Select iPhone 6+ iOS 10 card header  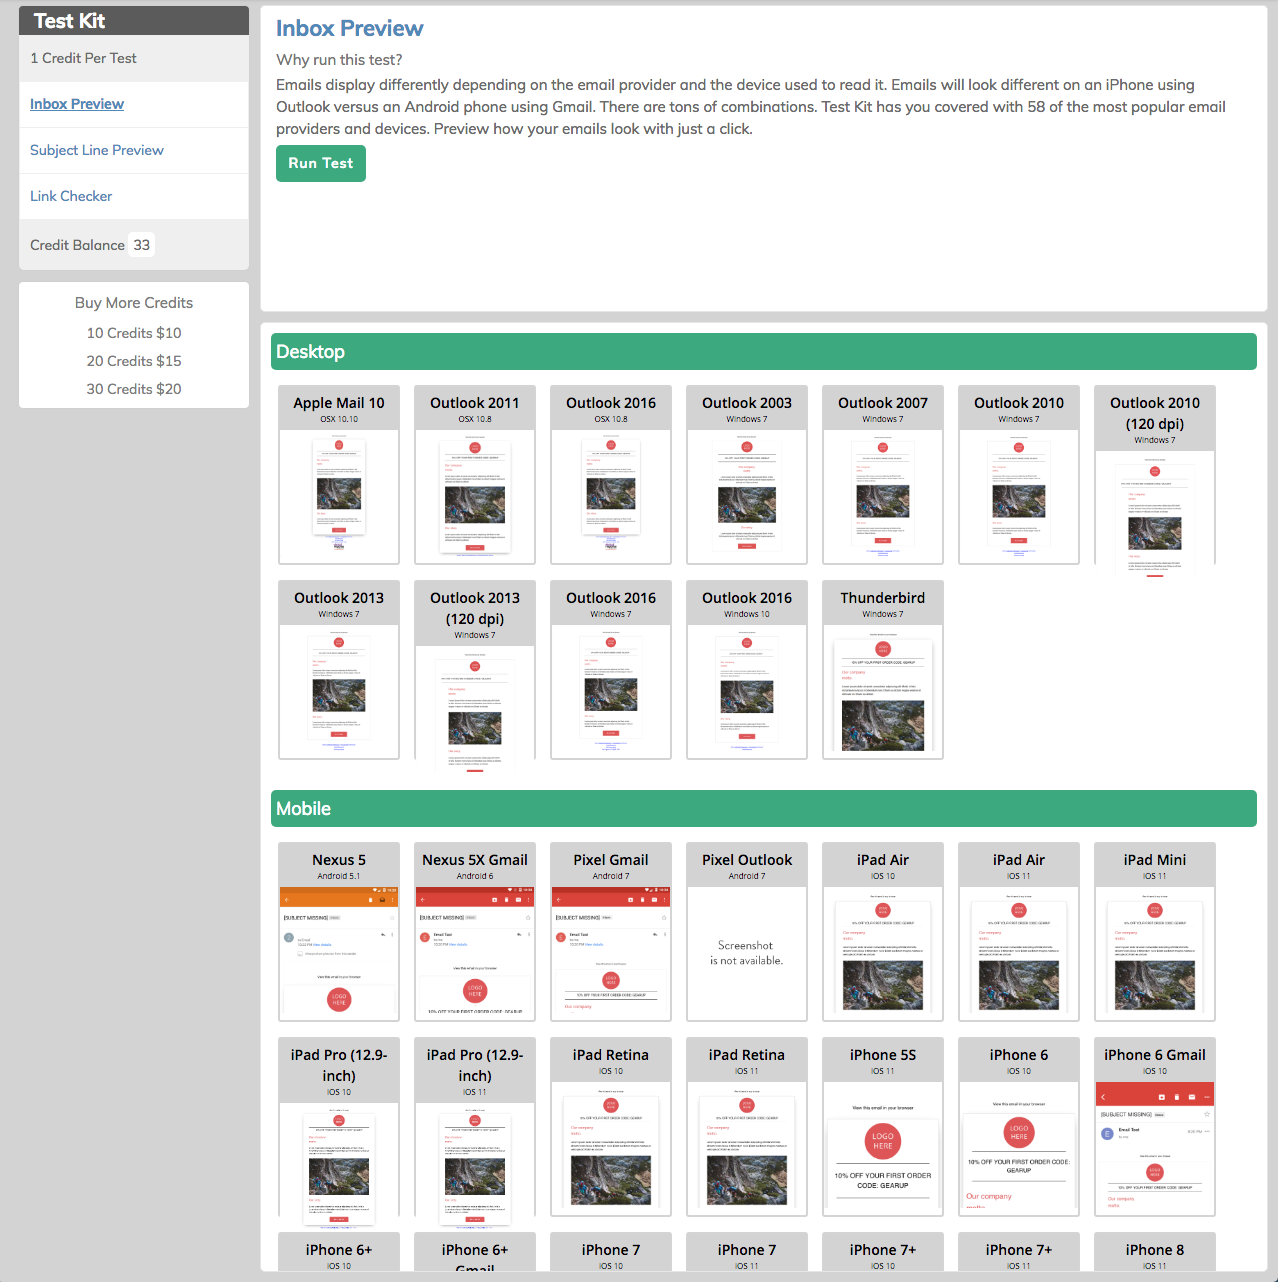(x=339, y=1252)
